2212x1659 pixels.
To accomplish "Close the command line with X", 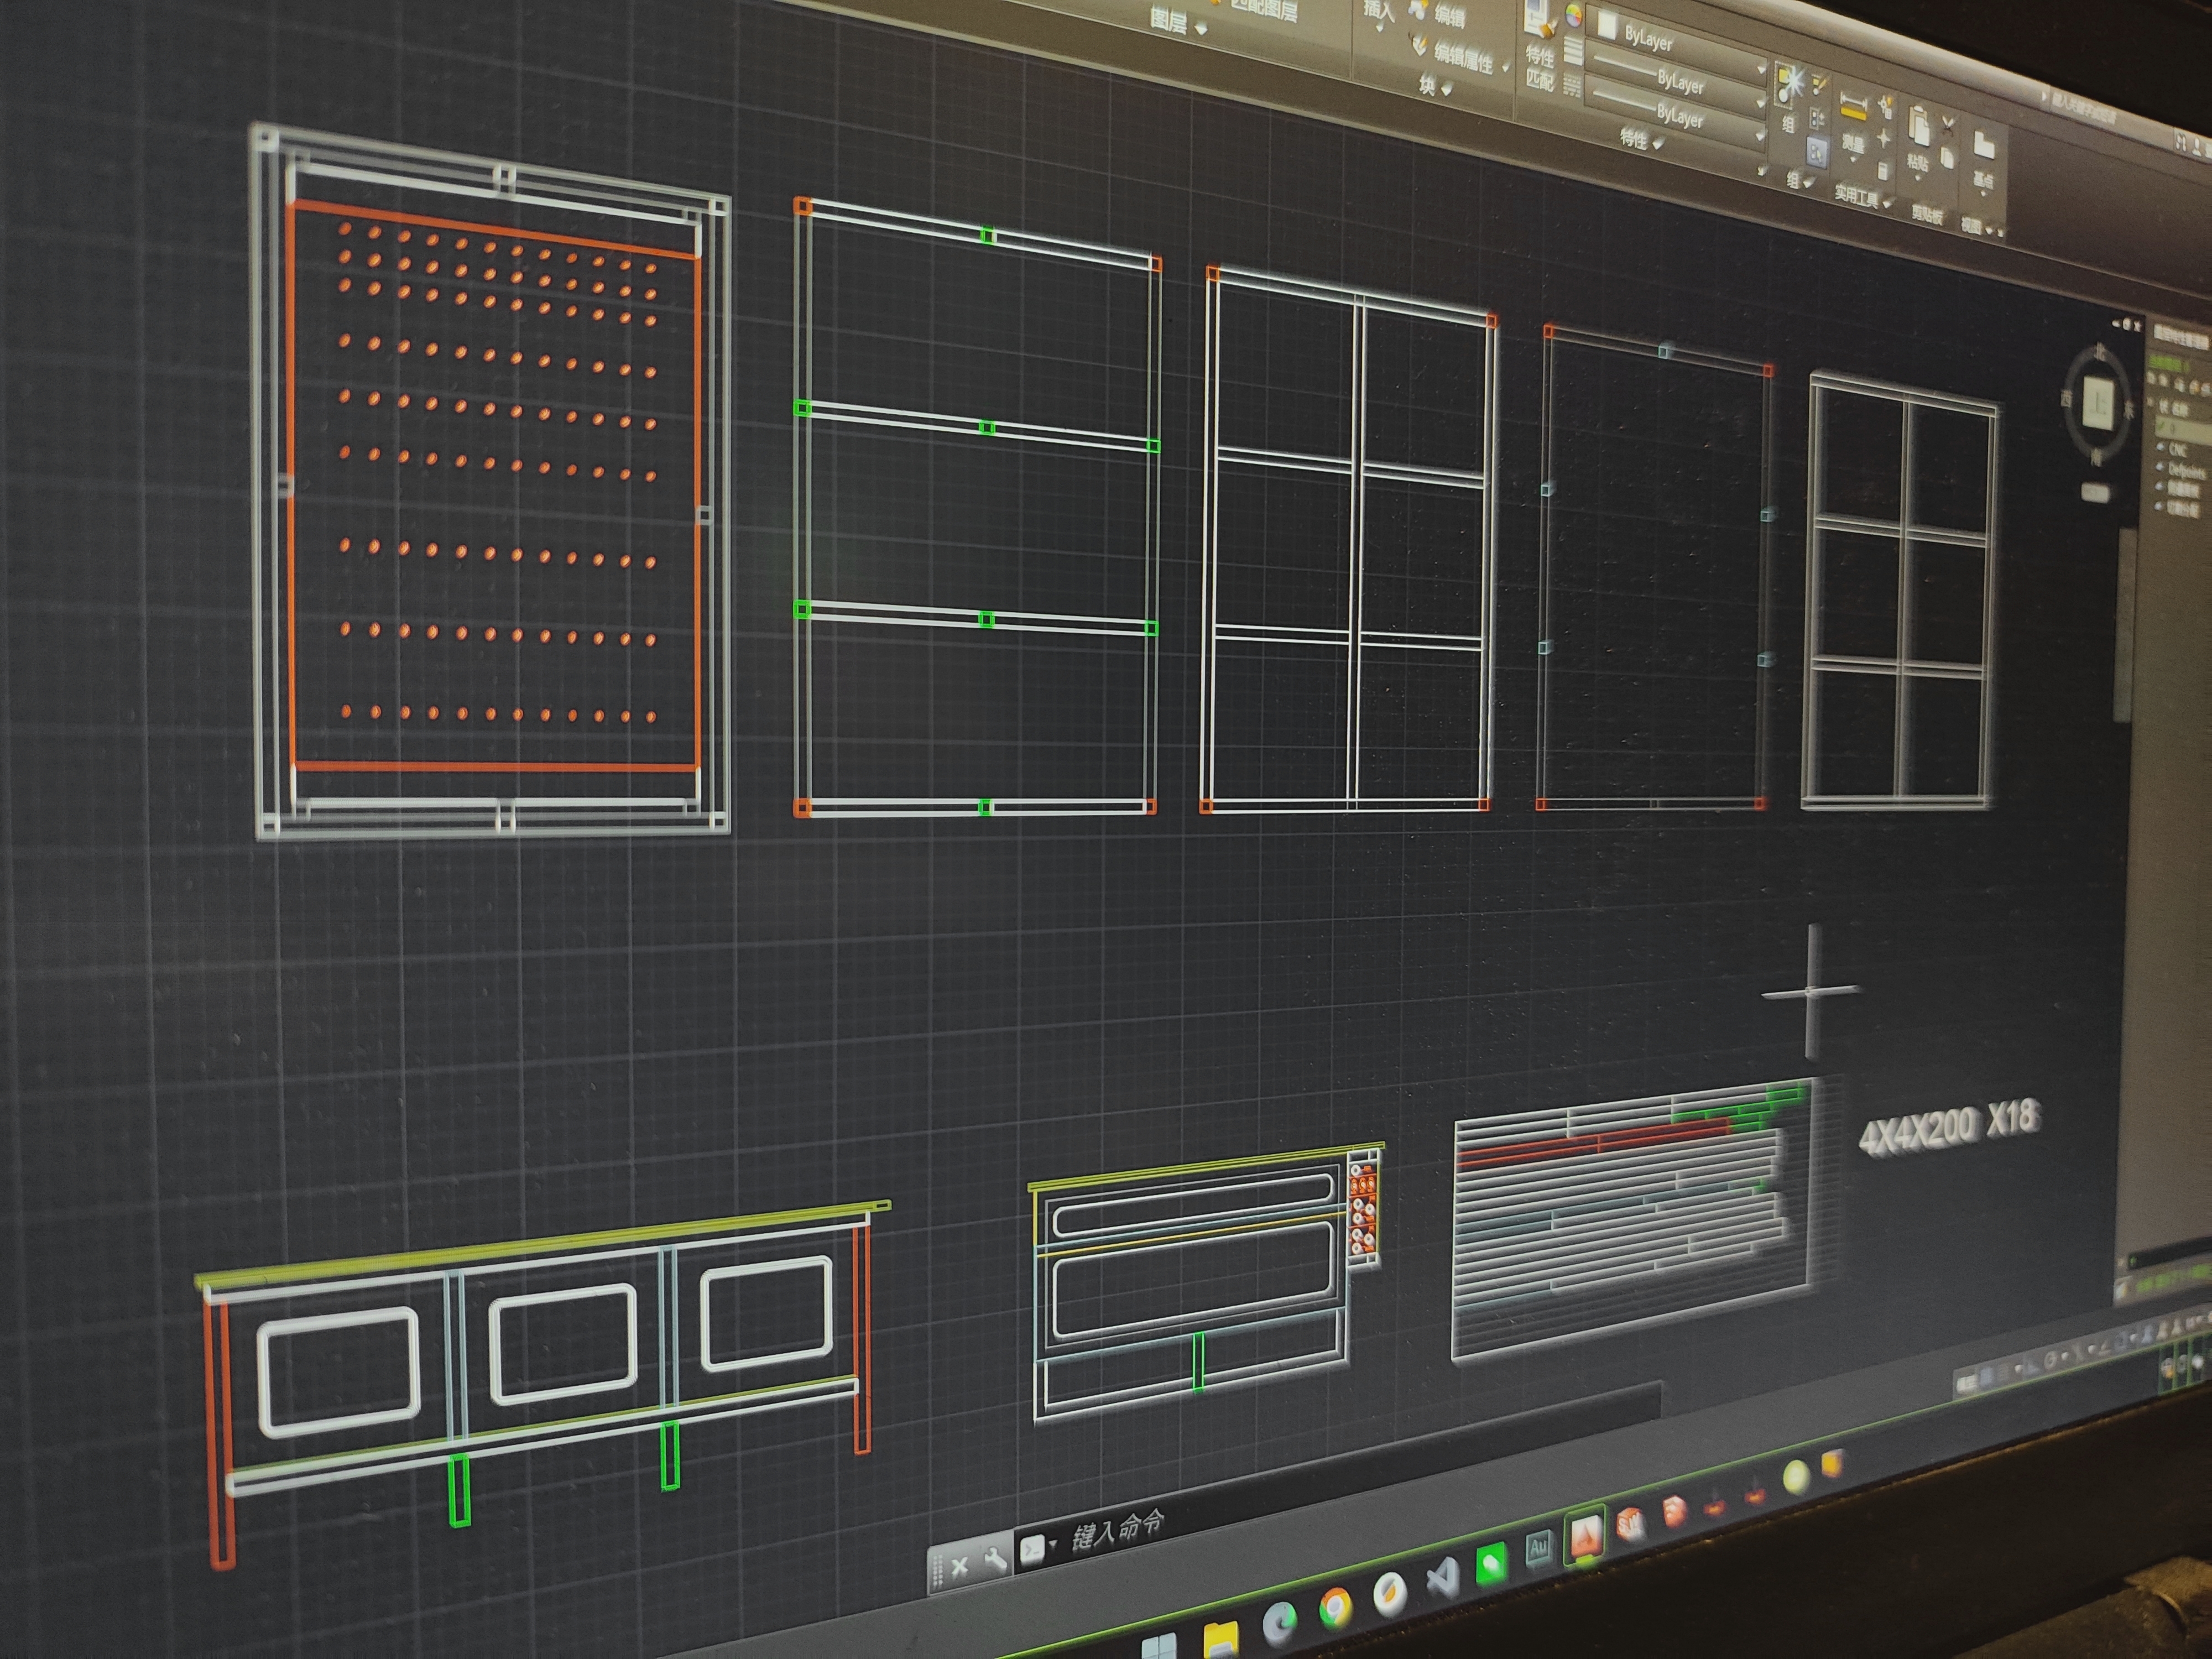I will (x=959, y=1566).
